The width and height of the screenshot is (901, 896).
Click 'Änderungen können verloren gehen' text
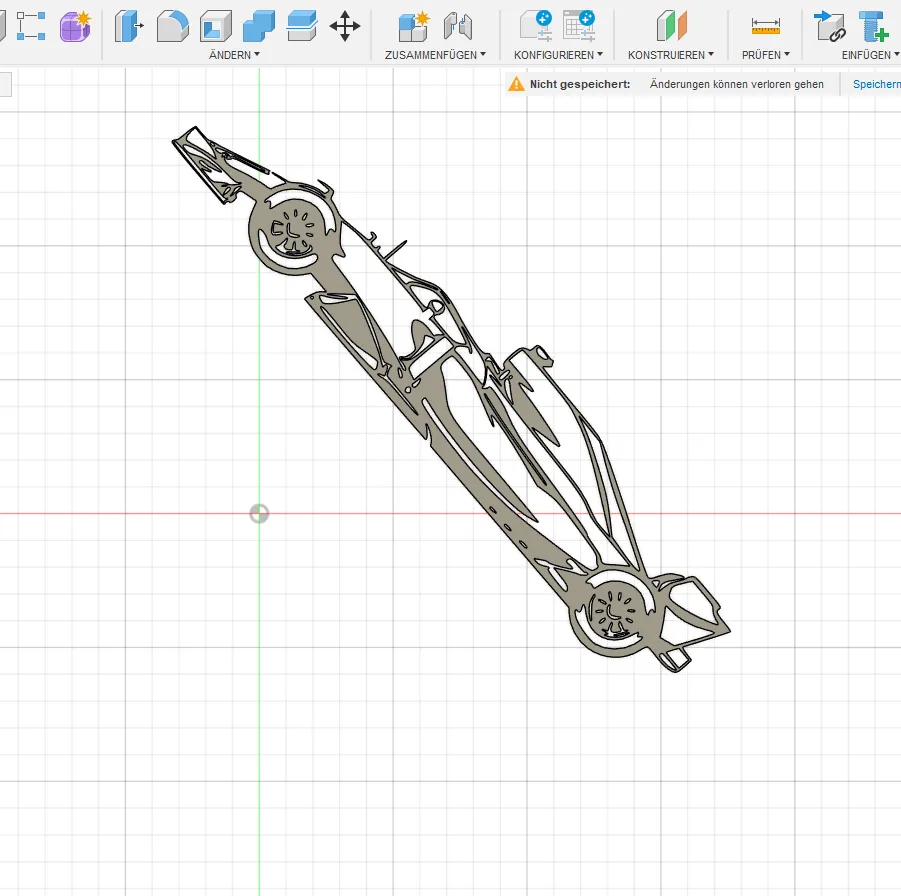(x=737, y=84)
